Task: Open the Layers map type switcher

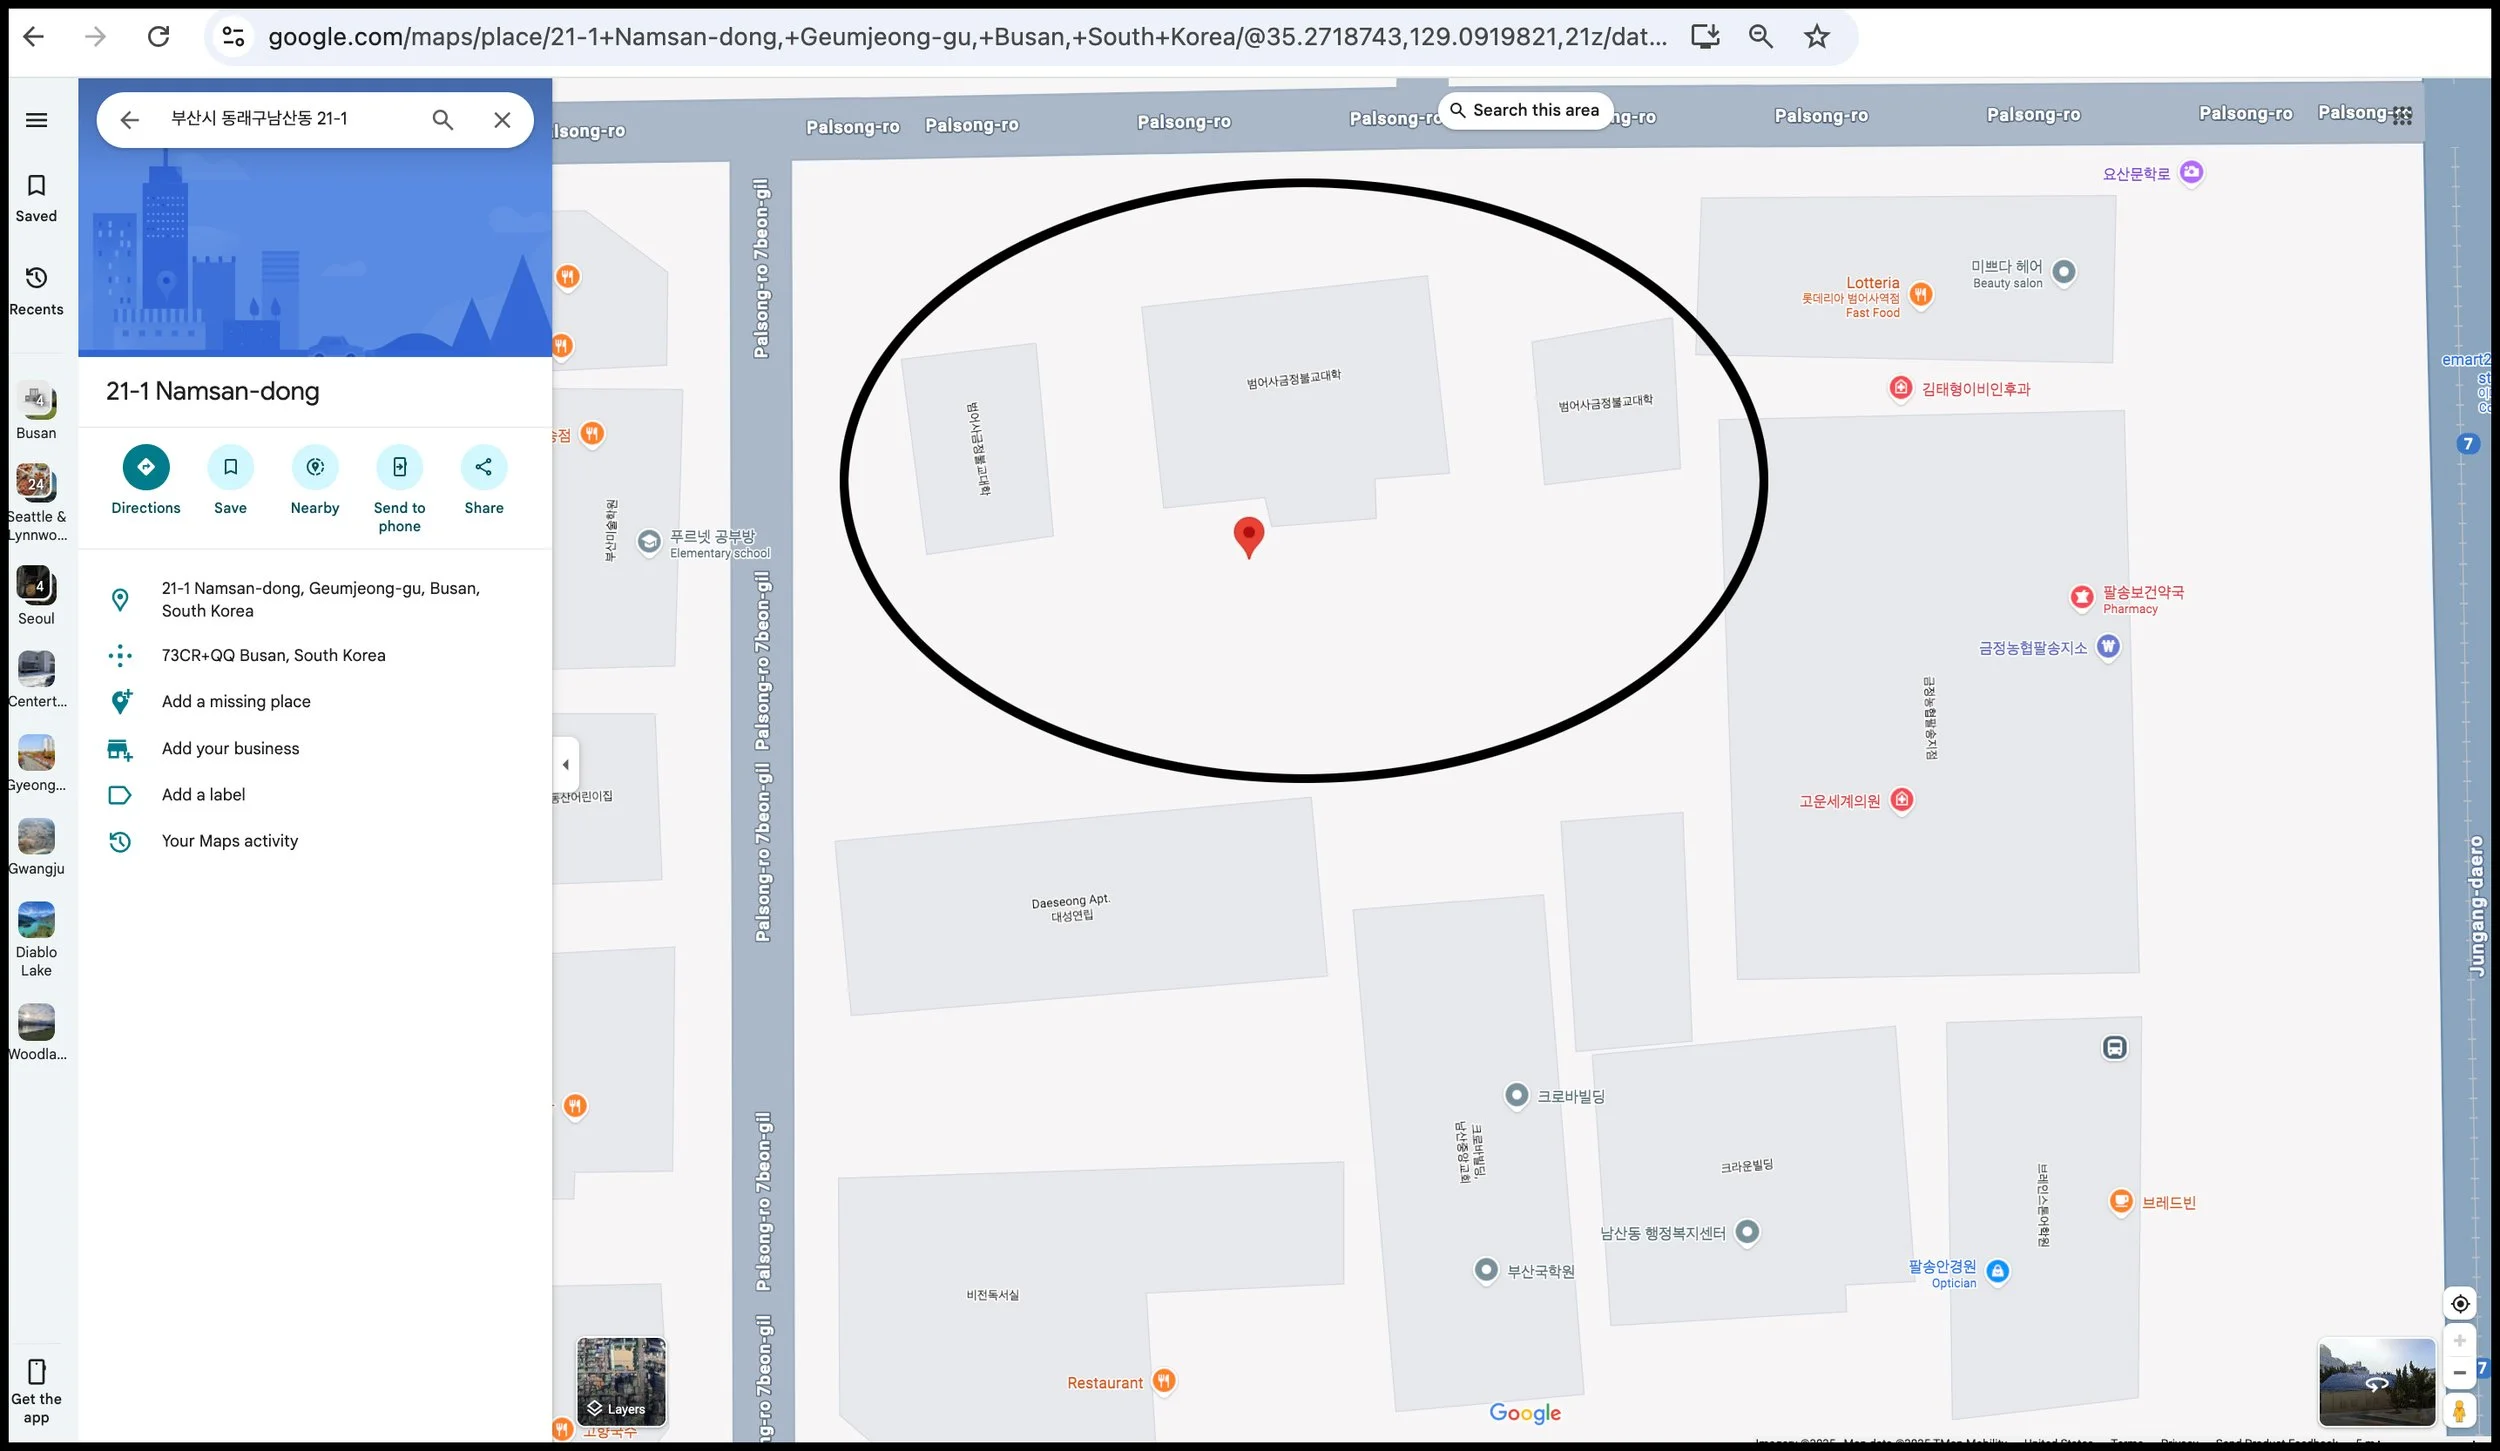Action: point(621,1382)
